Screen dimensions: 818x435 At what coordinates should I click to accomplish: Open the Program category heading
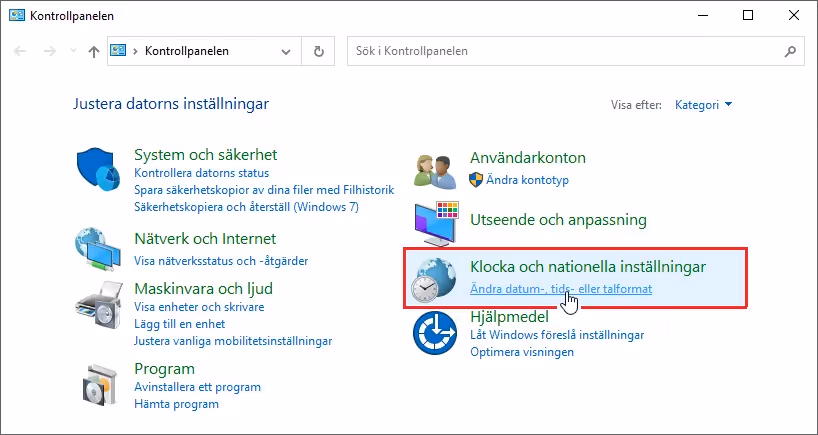pos(164,369)
